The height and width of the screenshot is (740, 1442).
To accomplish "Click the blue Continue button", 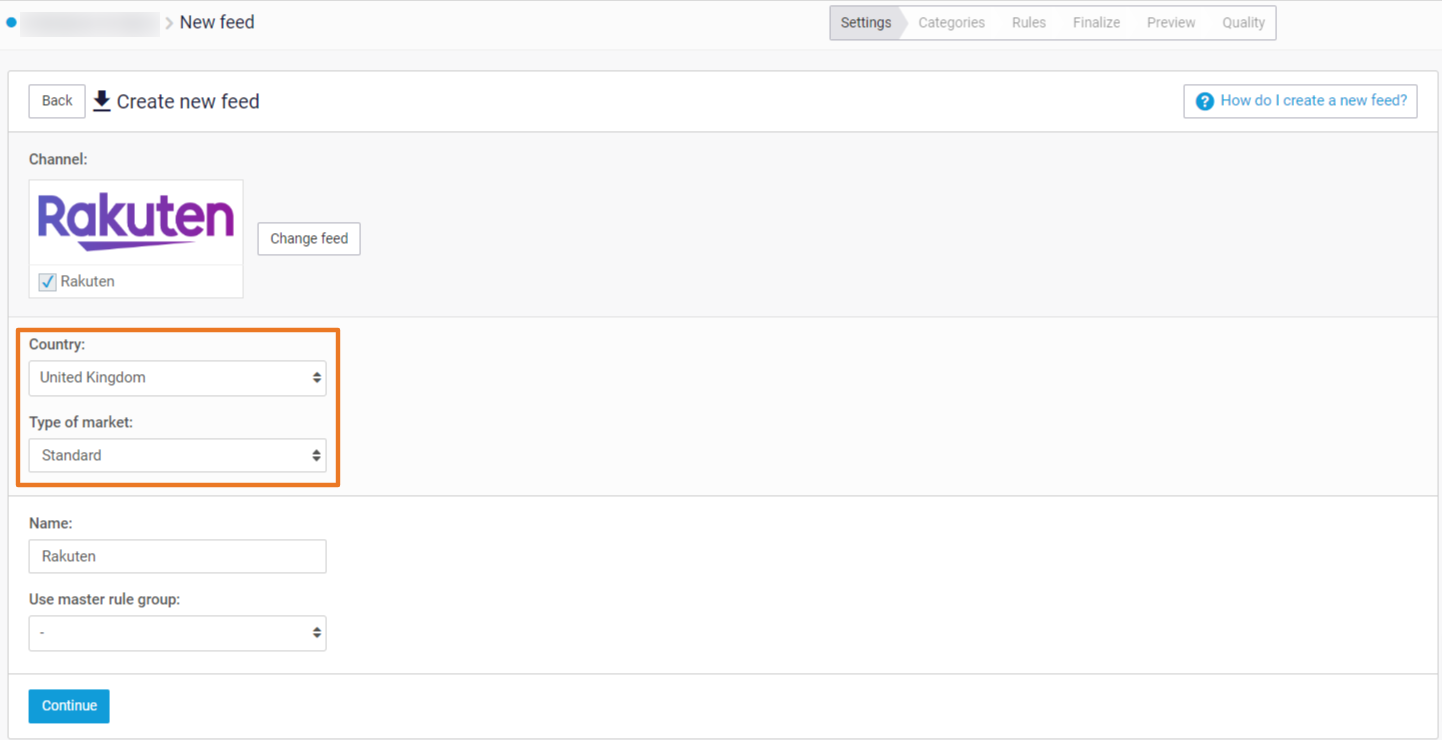I will (69, 706).
